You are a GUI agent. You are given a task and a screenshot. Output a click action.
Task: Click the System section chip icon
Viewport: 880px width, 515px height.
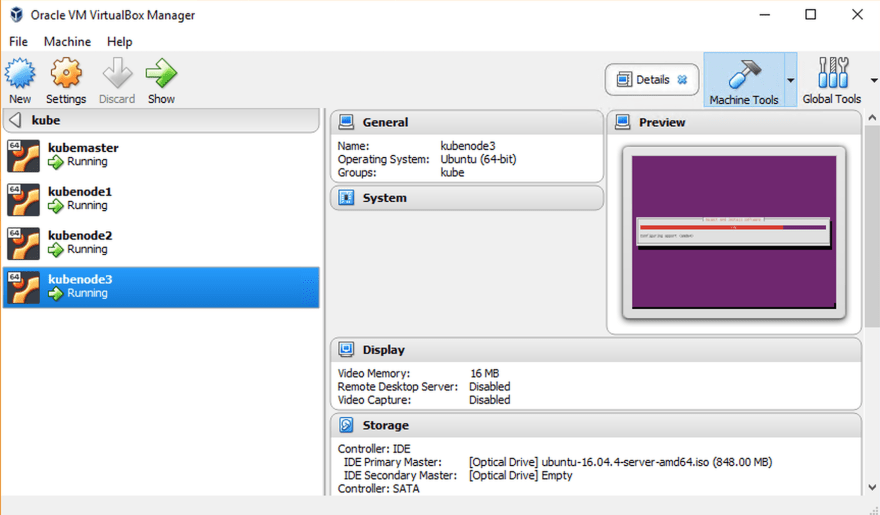[346, 197]
